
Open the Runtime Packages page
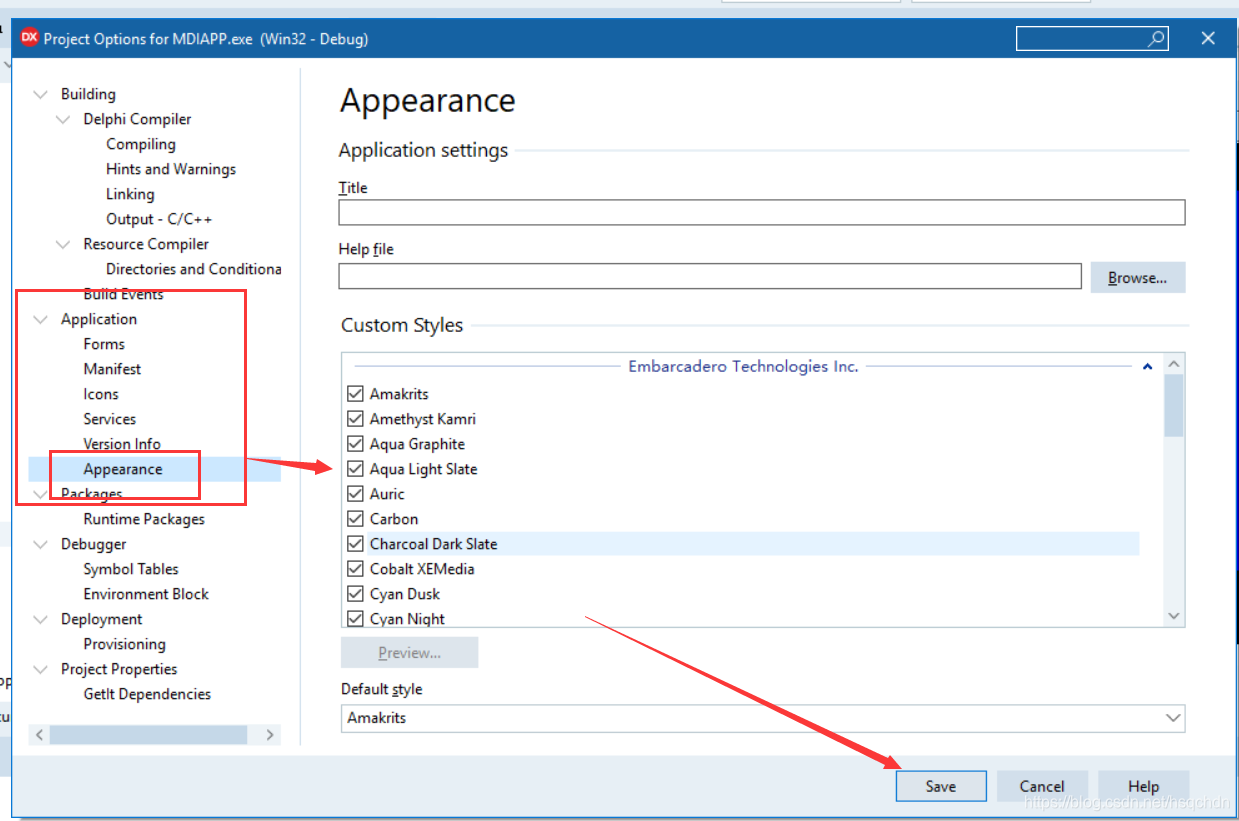(x=143, y=518)
